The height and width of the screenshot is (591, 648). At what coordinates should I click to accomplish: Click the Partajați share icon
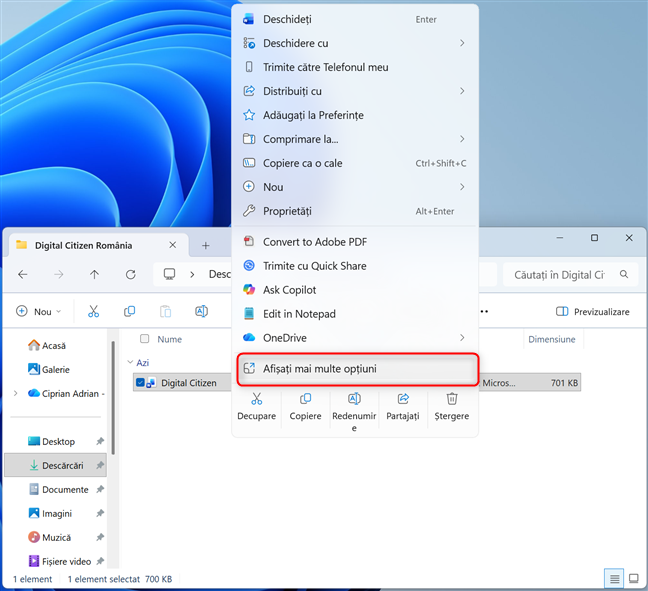pyautogui.click(x=403, y=399)
